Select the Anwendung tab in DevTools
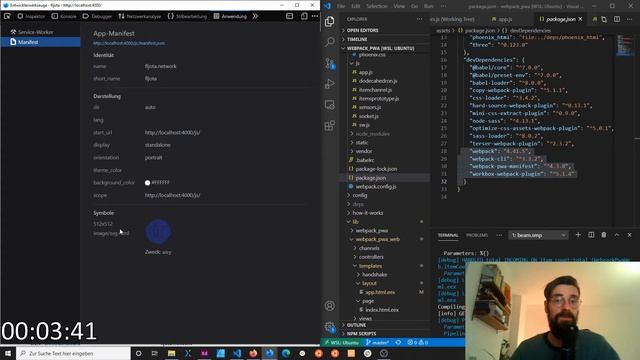This screenshot has height=360, width=640. point(230,16)
